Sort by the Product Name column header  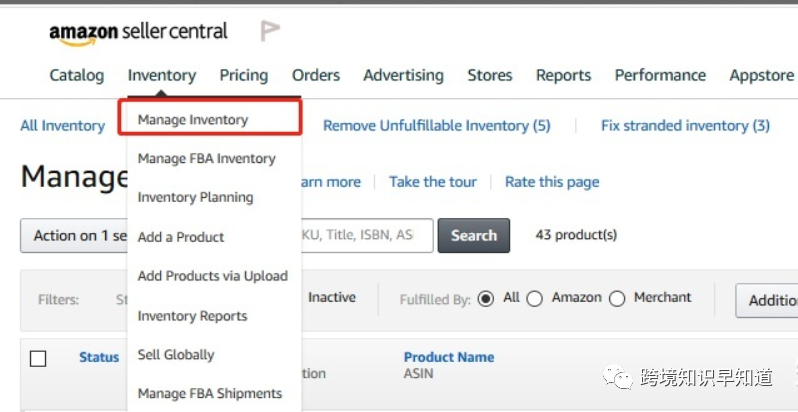(448, 357)
